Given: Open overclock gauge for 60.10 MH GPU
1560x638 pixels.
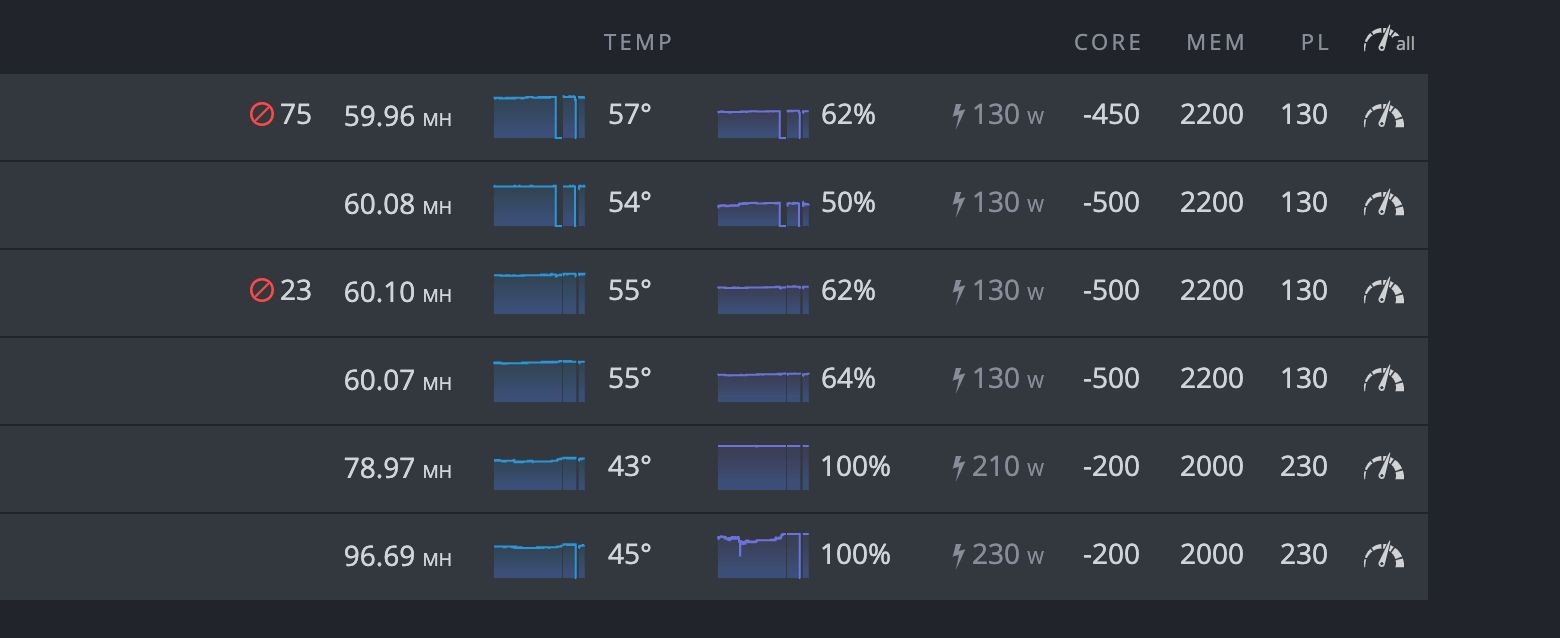Looking at the screenshot, I should point(1384,292).
